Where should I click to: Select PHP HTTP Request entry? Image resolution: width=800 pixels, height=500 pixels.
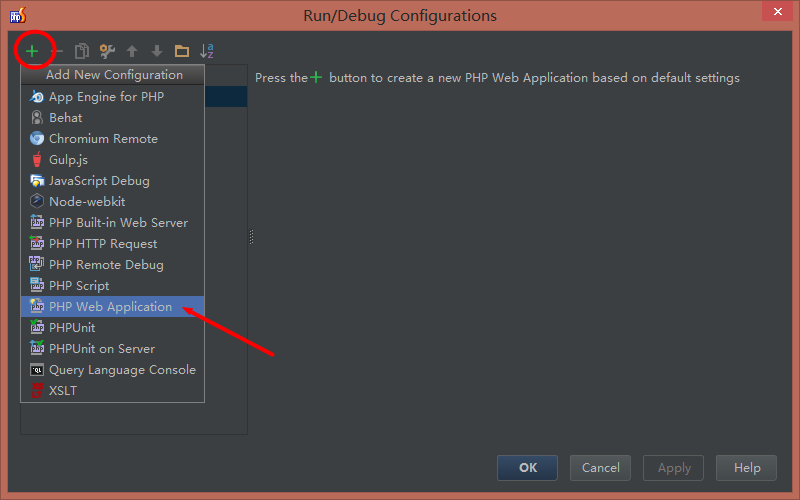point(112,243)
